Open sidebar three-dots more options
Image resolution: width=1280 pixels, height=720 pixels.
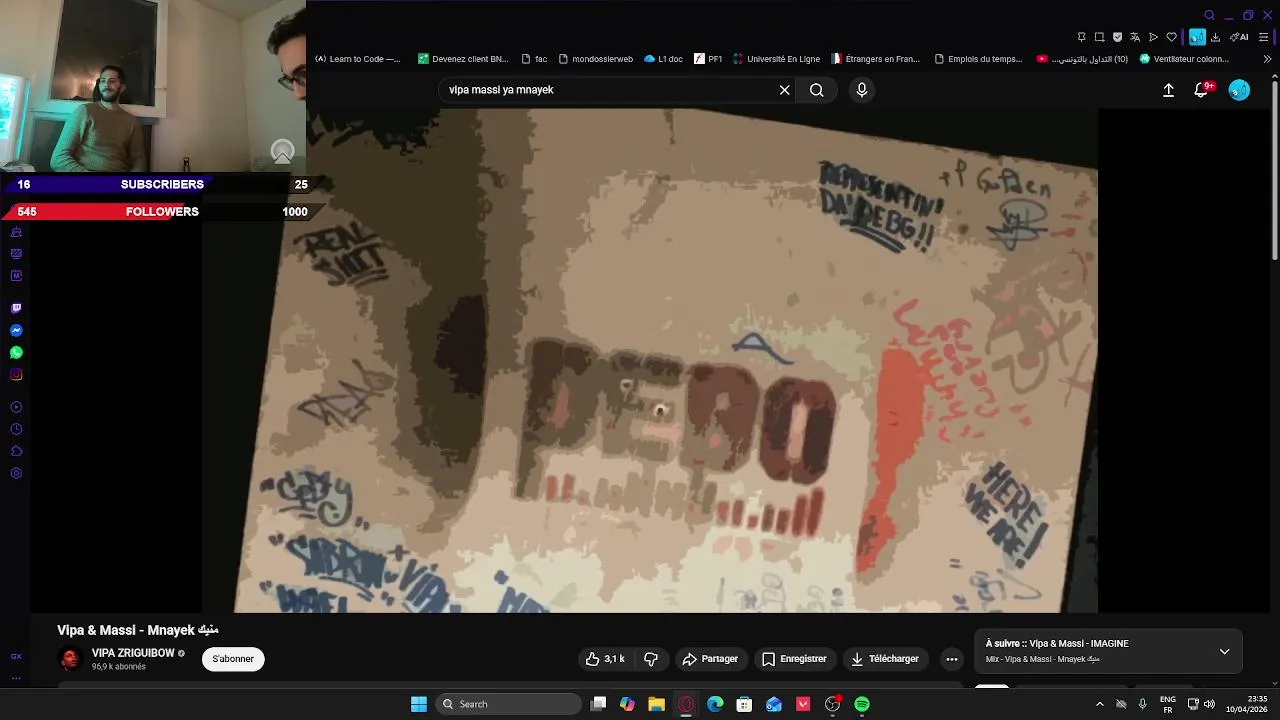tap(16, 678)
